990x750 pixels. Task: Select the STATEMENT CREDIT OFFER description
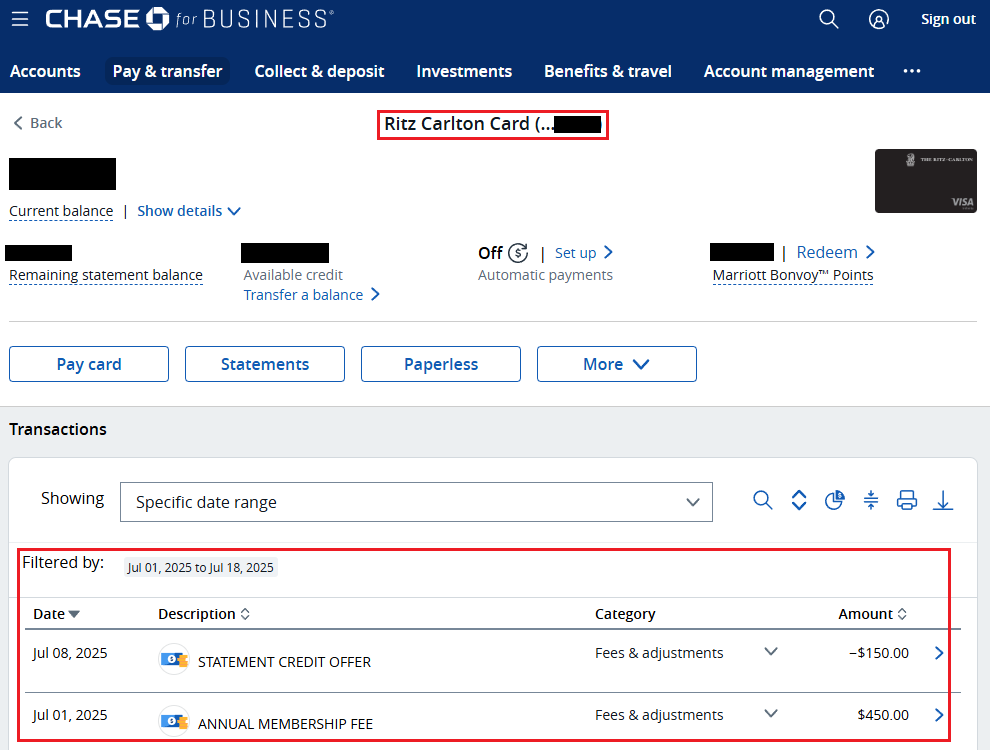coord(284,662)
